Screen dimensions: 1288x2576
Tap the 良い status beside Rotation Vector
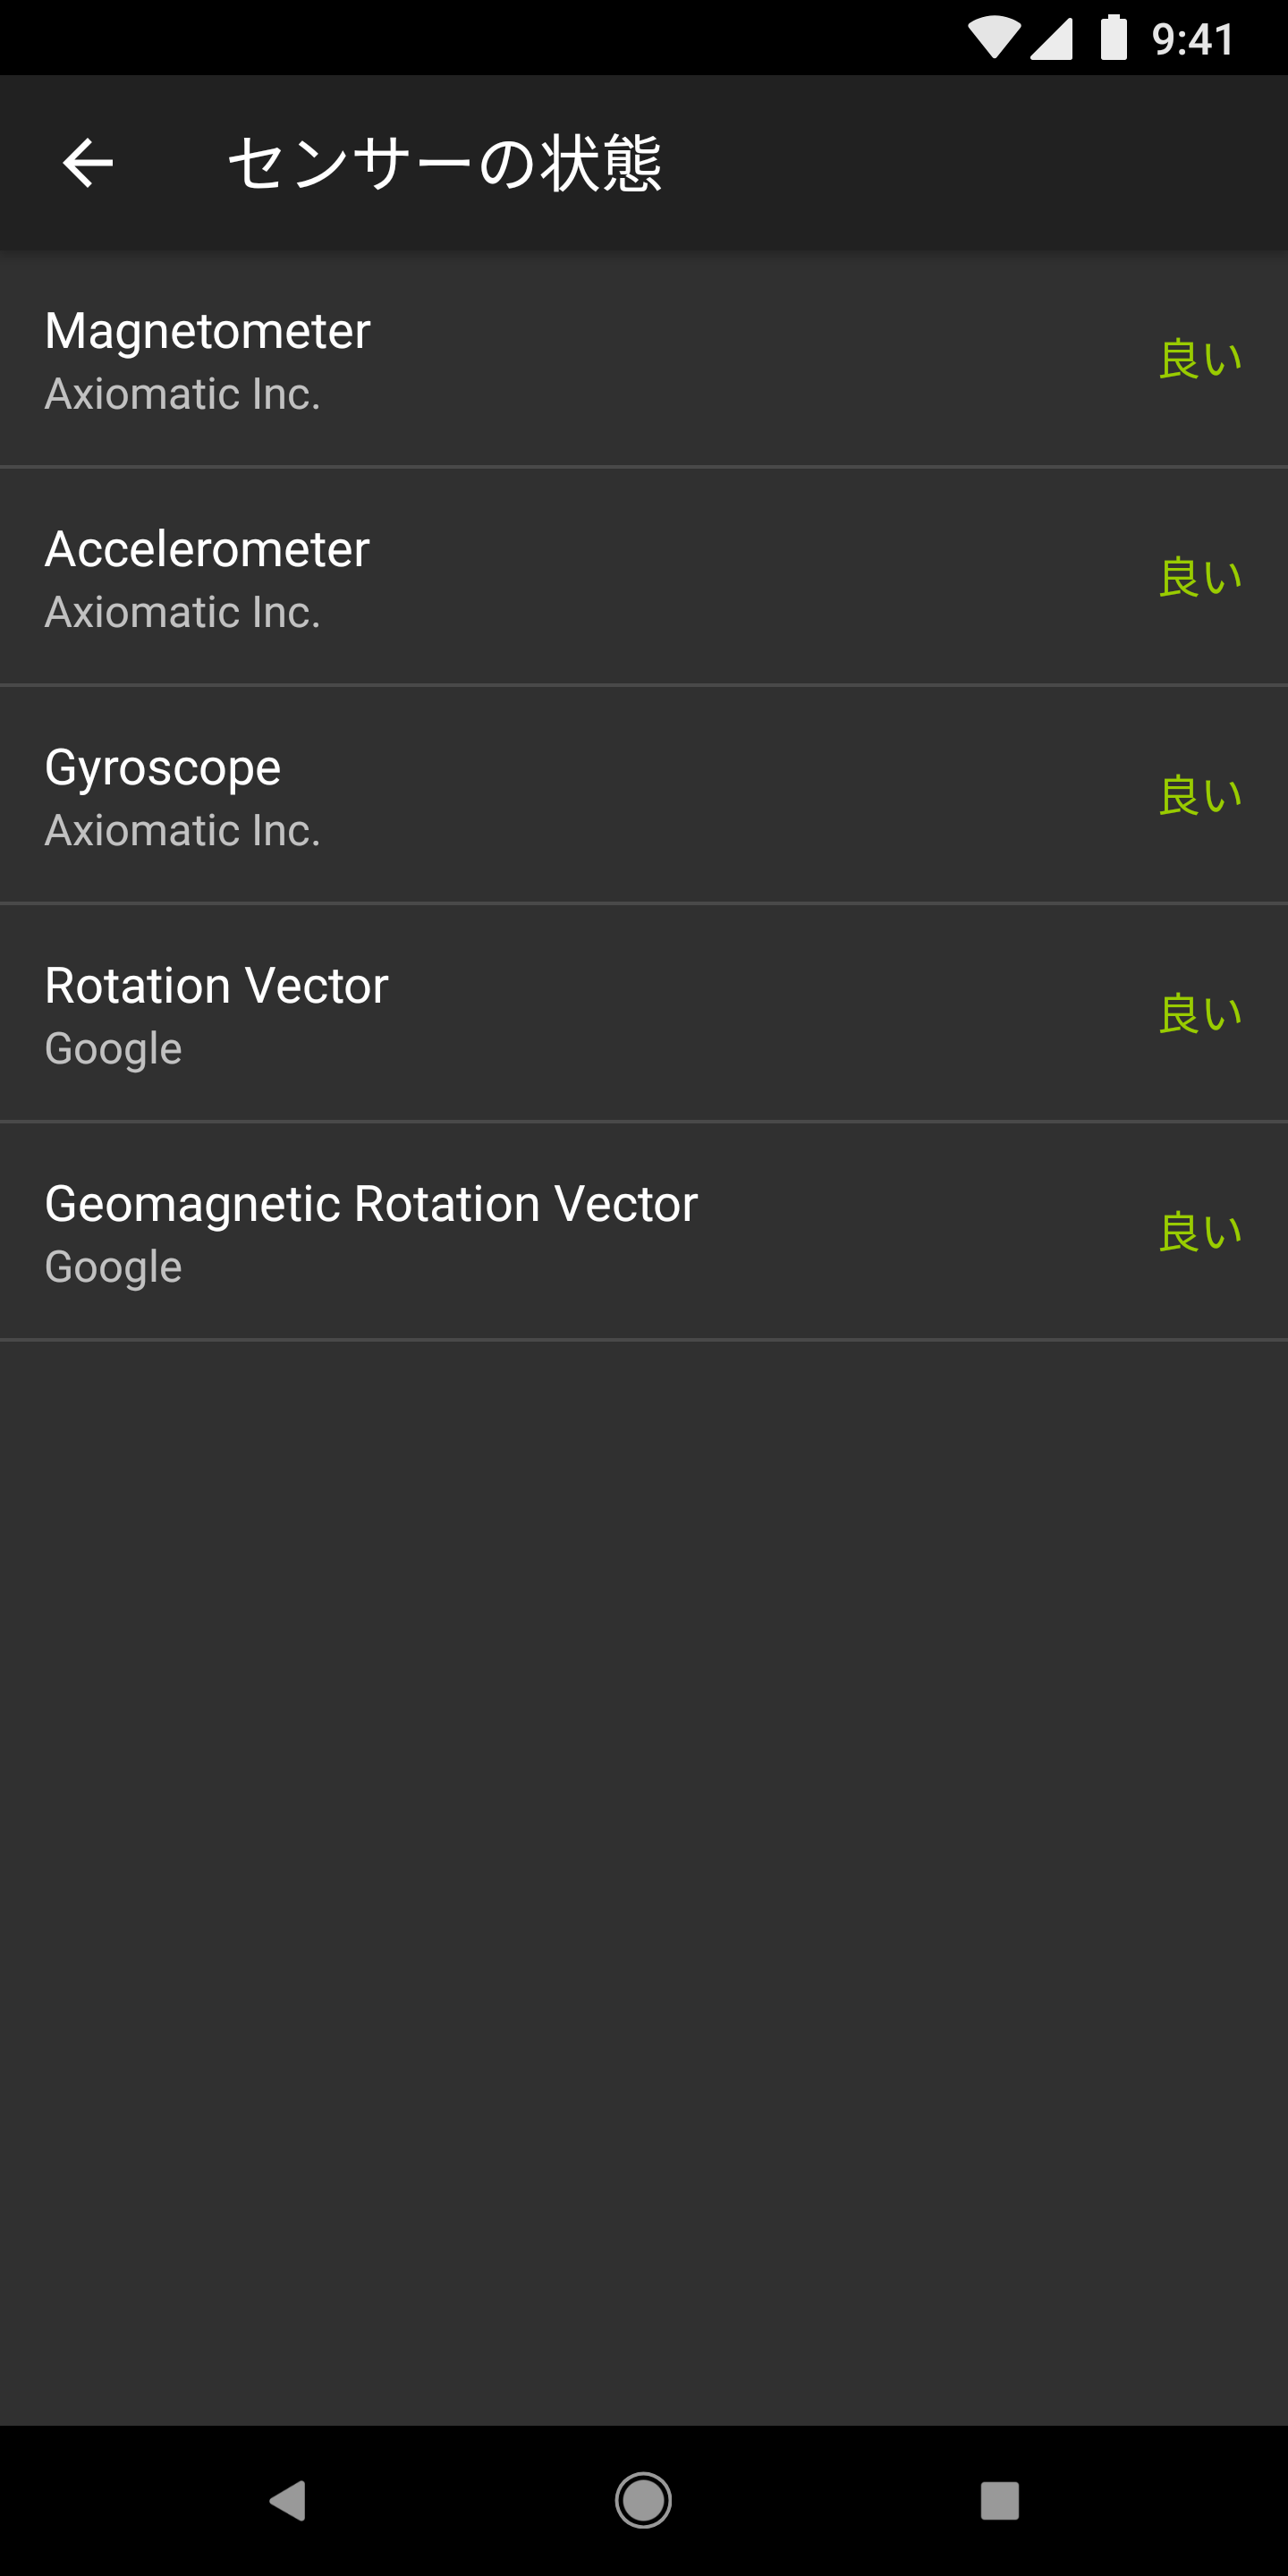pos(1200,1013)
